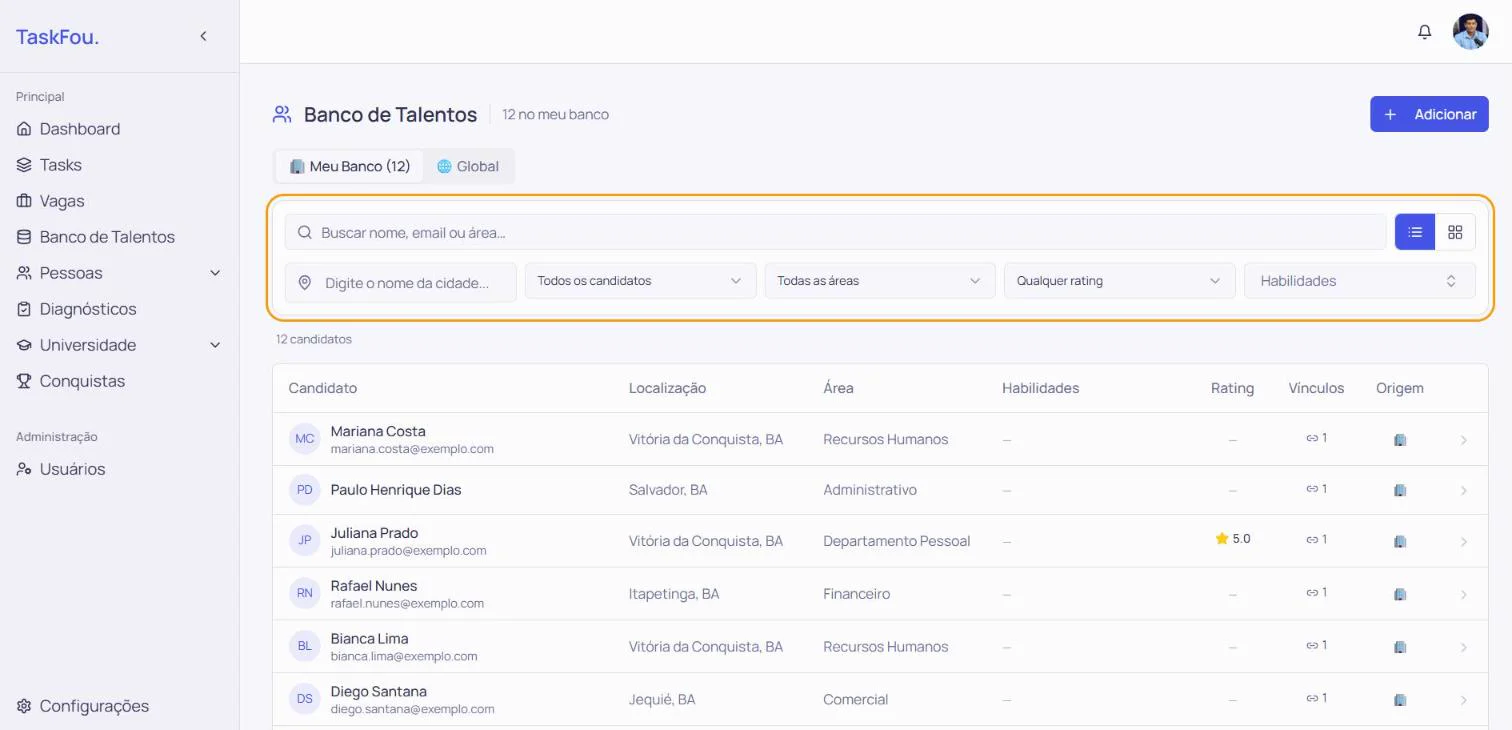
Task: Open the user profile avatar menu
Action: (1470, 32)
